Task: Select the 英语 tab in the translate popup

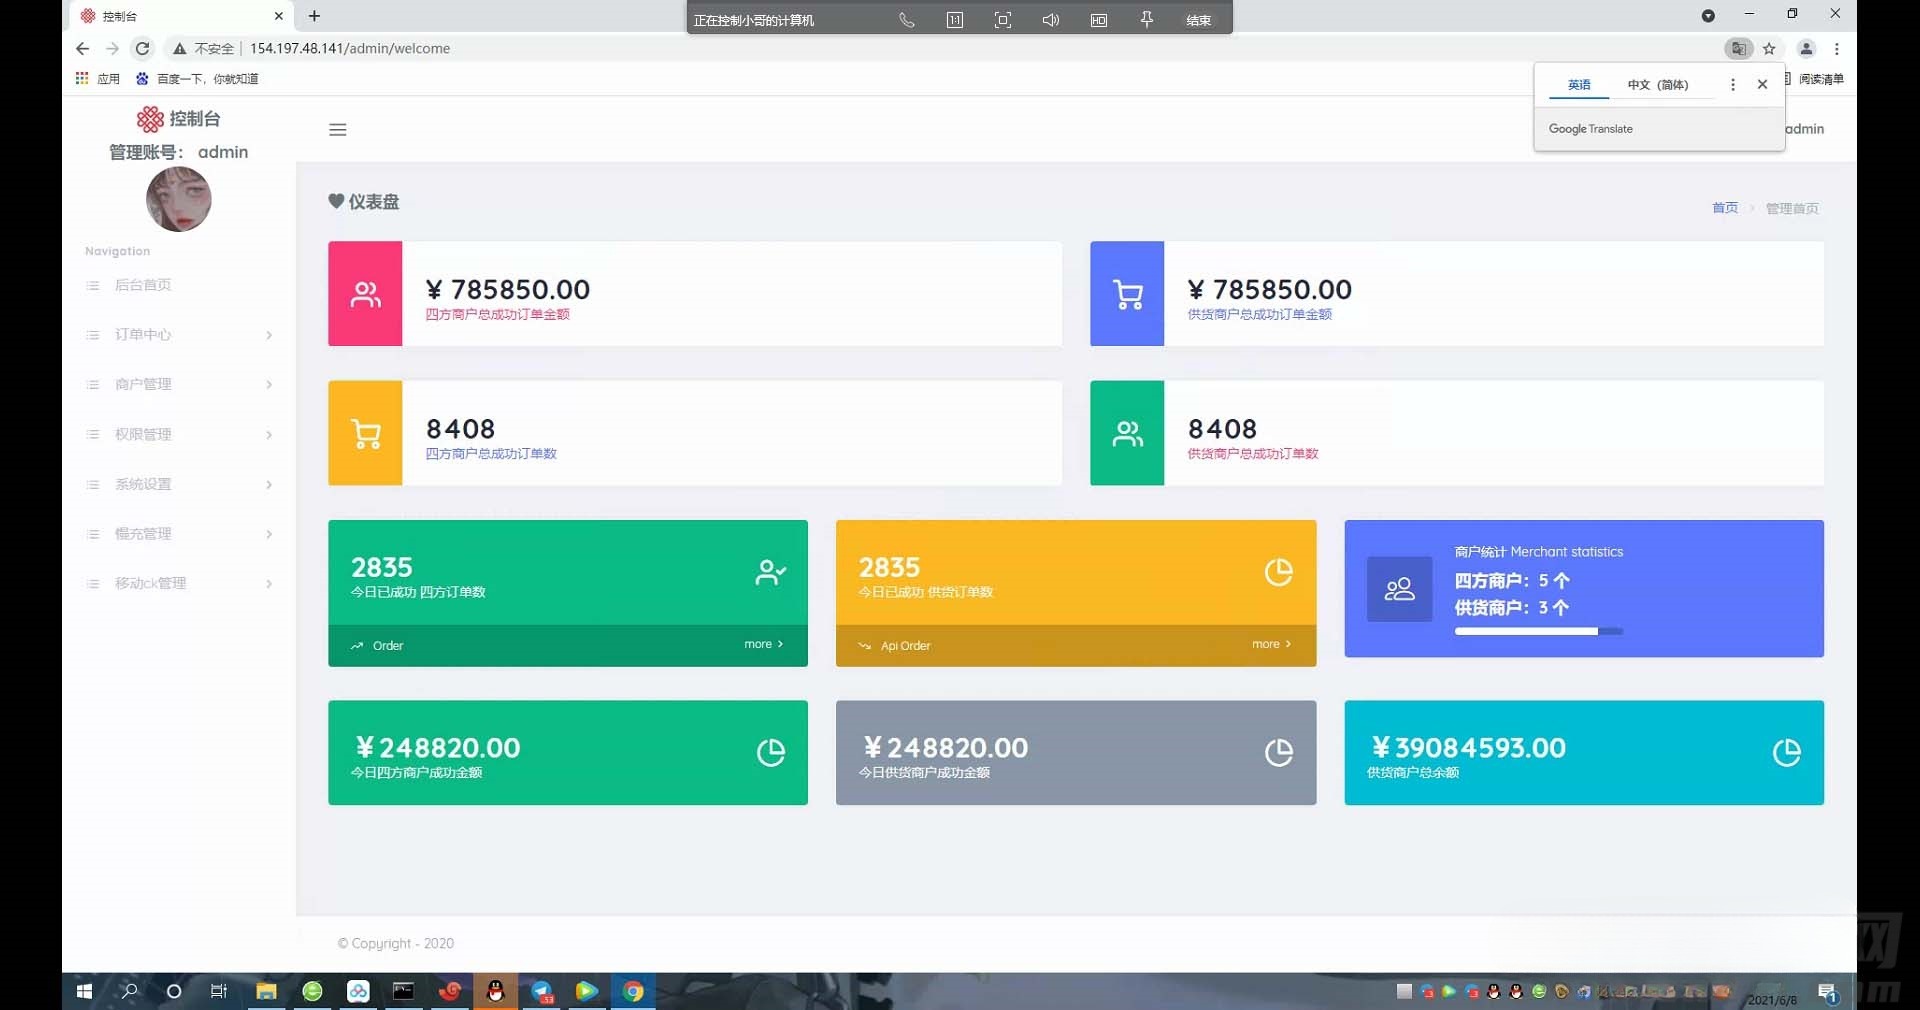Action: tap(1578, 85)
